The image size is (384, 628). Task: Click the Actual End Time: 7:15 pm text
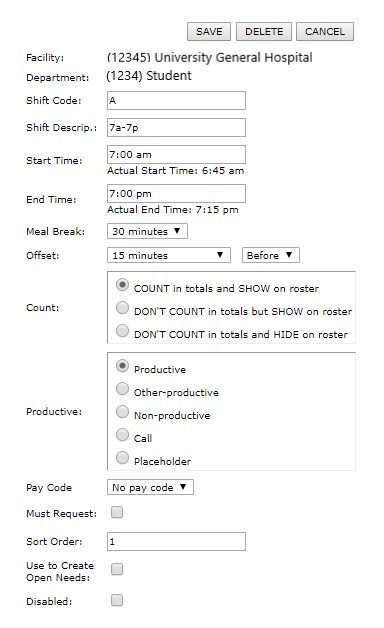173,209
